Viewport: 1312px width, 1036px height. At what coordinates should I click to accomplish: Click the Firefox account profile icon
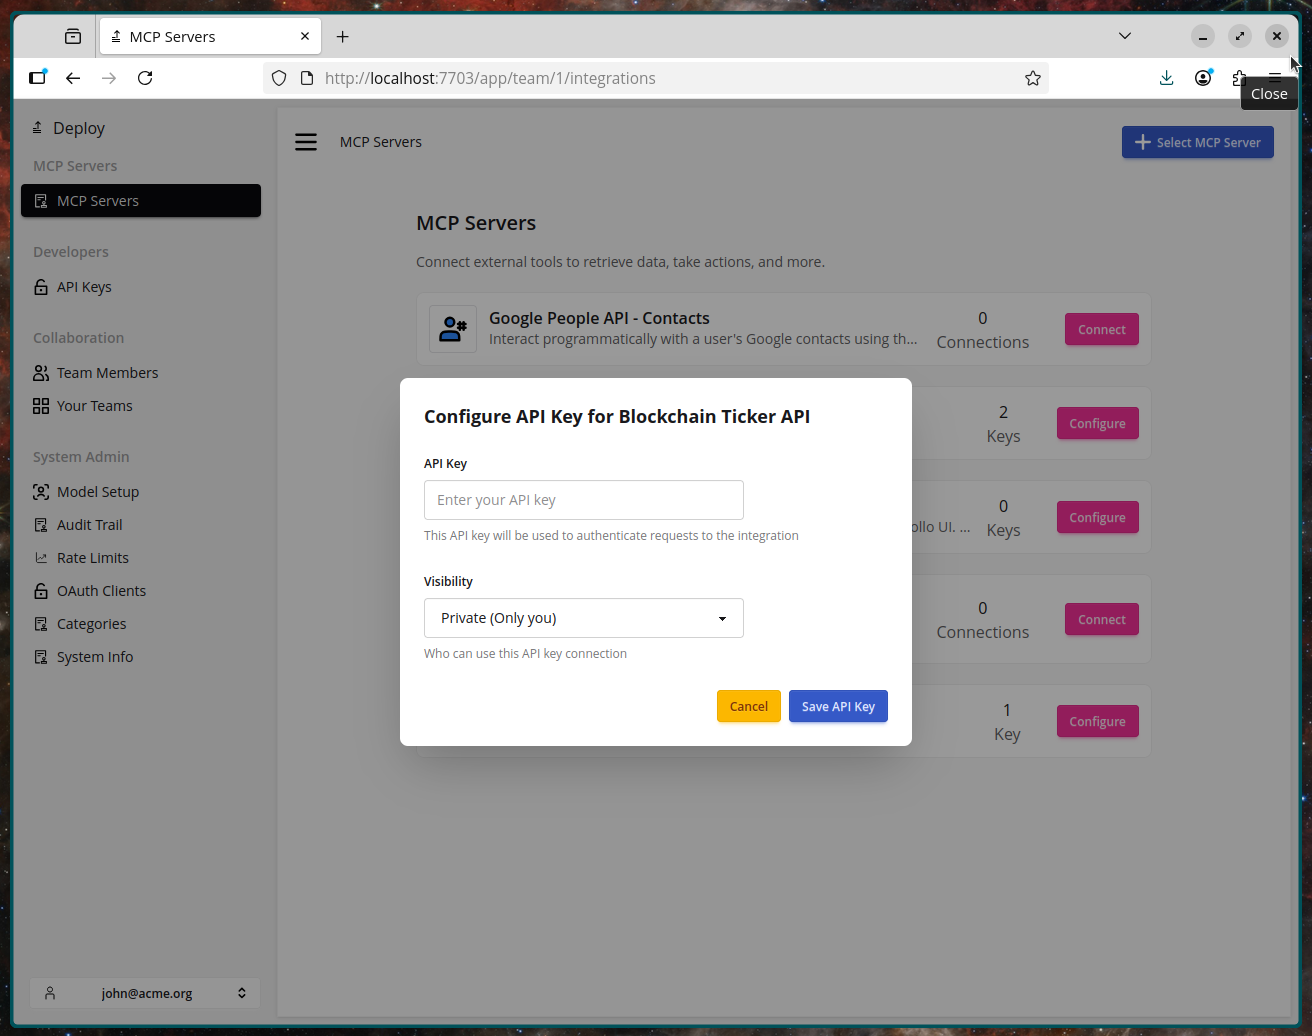pyautogui.click(x=1203, y=78)
